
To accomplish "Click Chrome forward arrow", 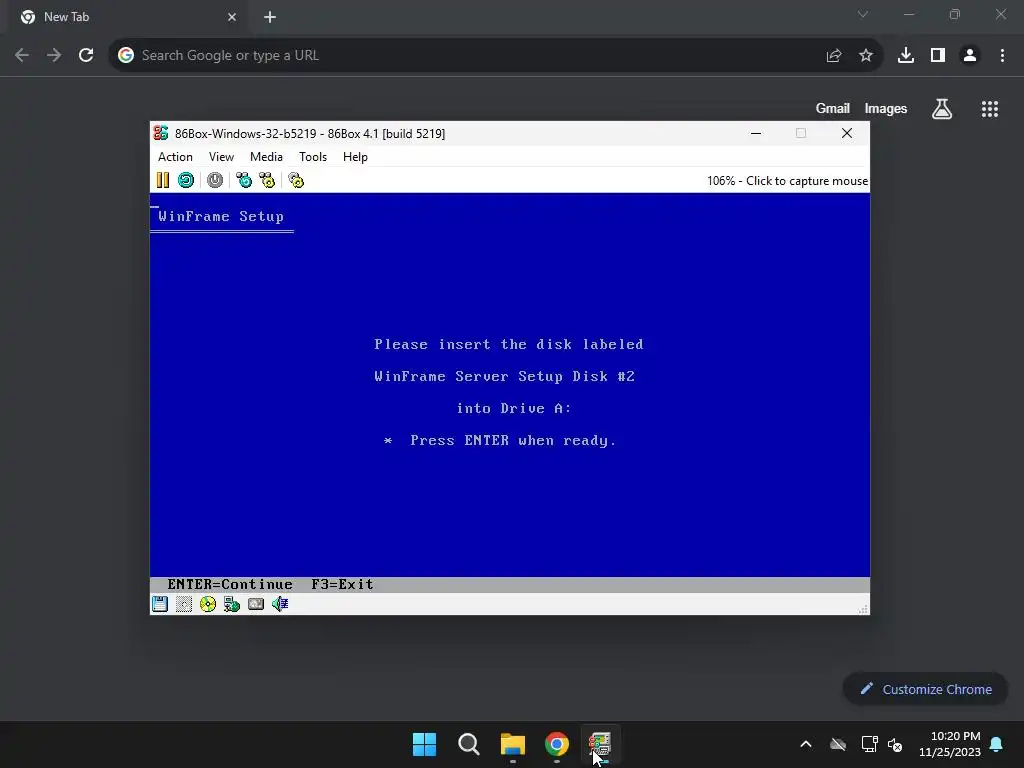I will [x=54, y=55].
